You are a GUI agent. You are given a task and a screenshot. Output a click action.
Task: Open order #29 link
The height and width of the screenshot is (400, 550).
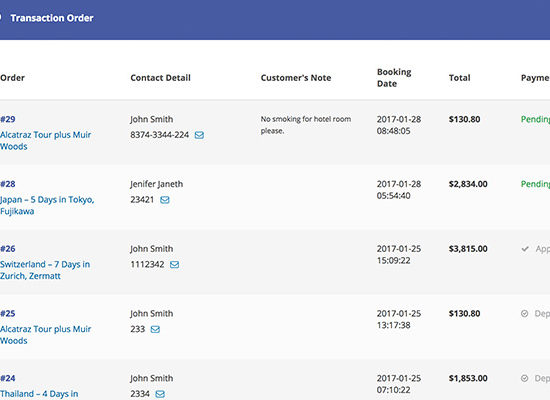coord(8,119)
